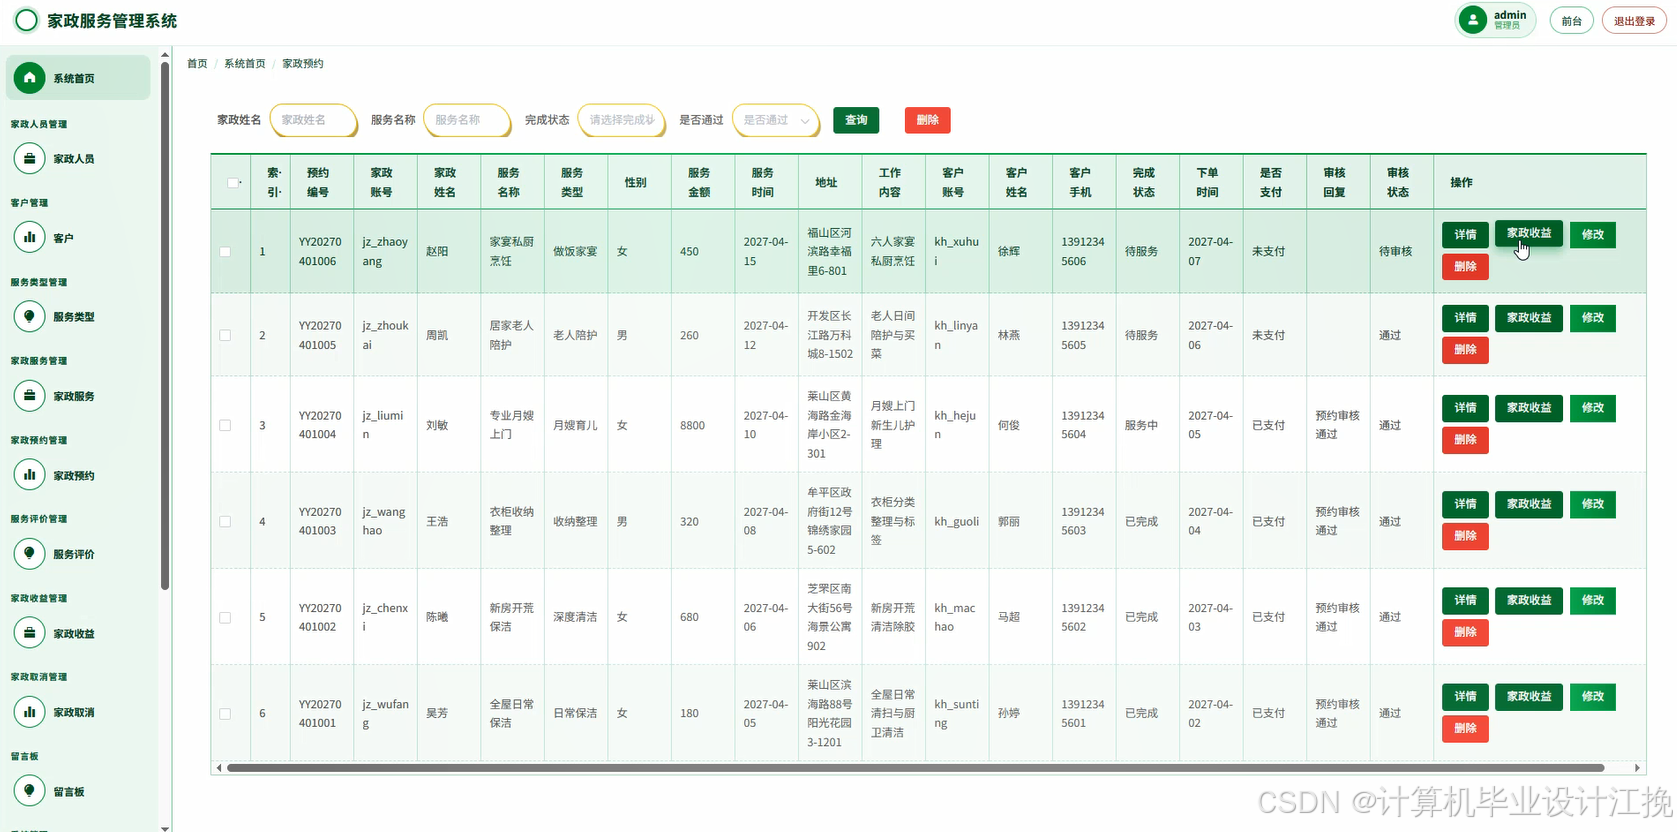
Task: Open 详情 for order YY20270401005
Action: (1465, 318)
